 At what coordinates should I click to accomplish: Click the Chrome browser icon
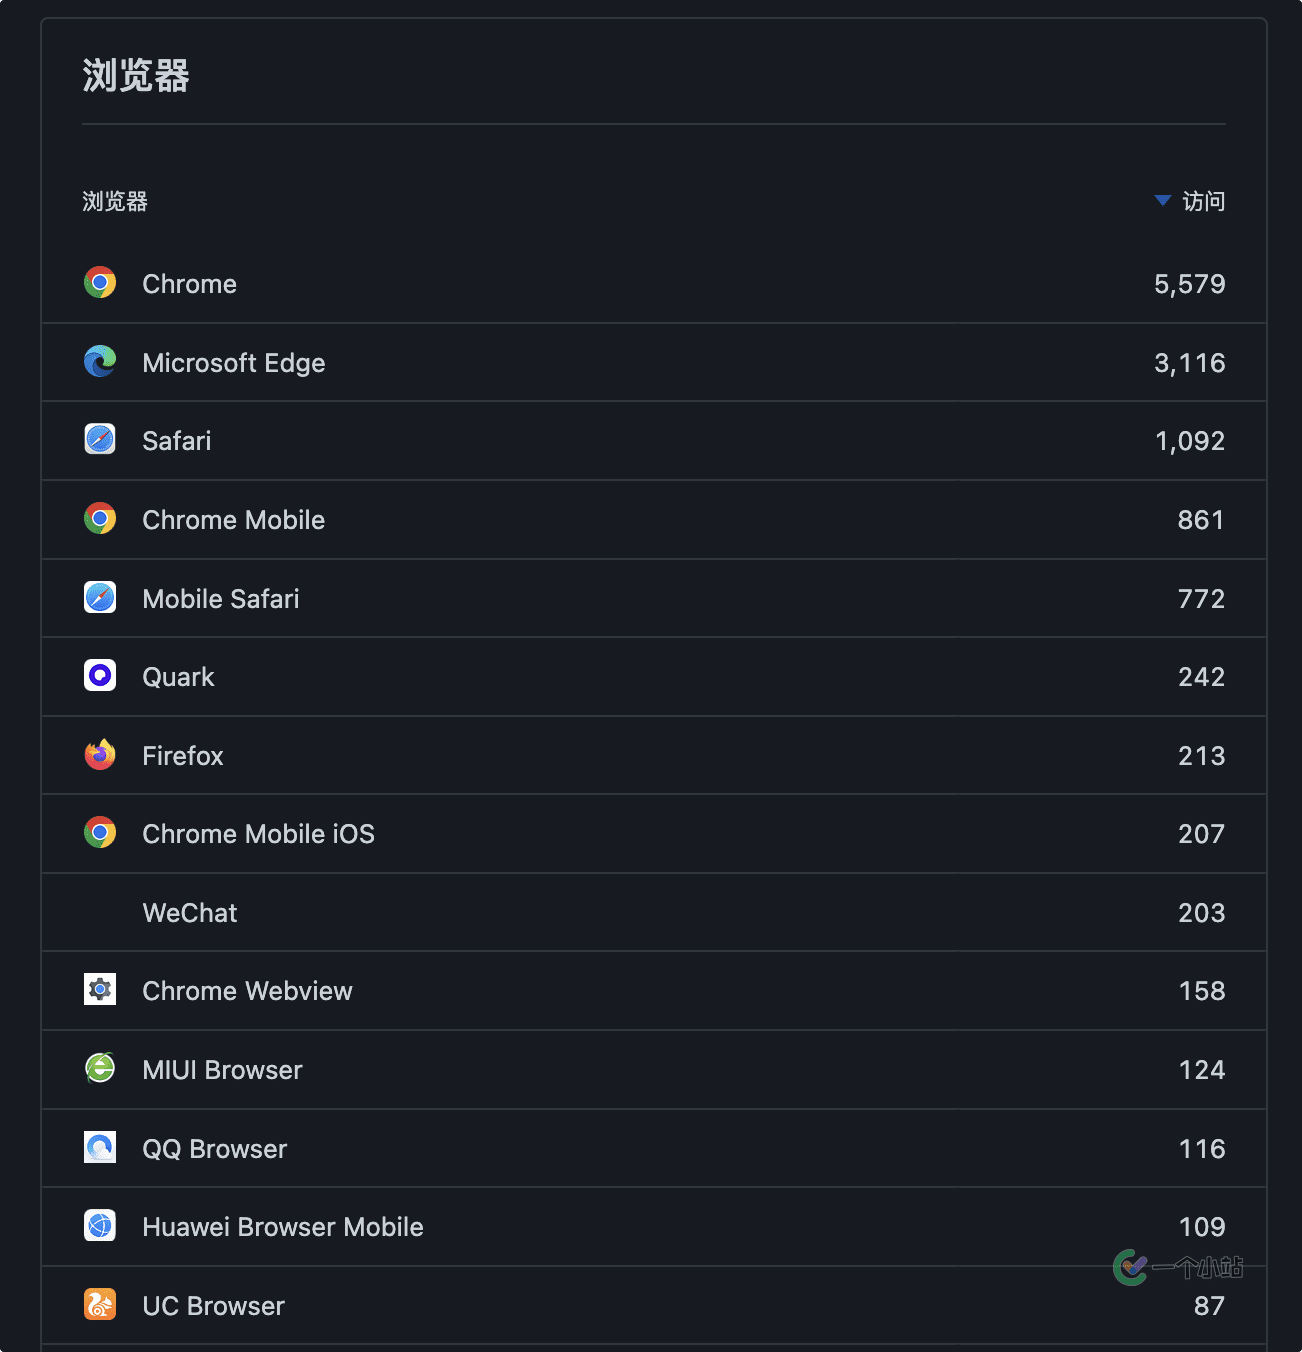(x=100, y=283)
